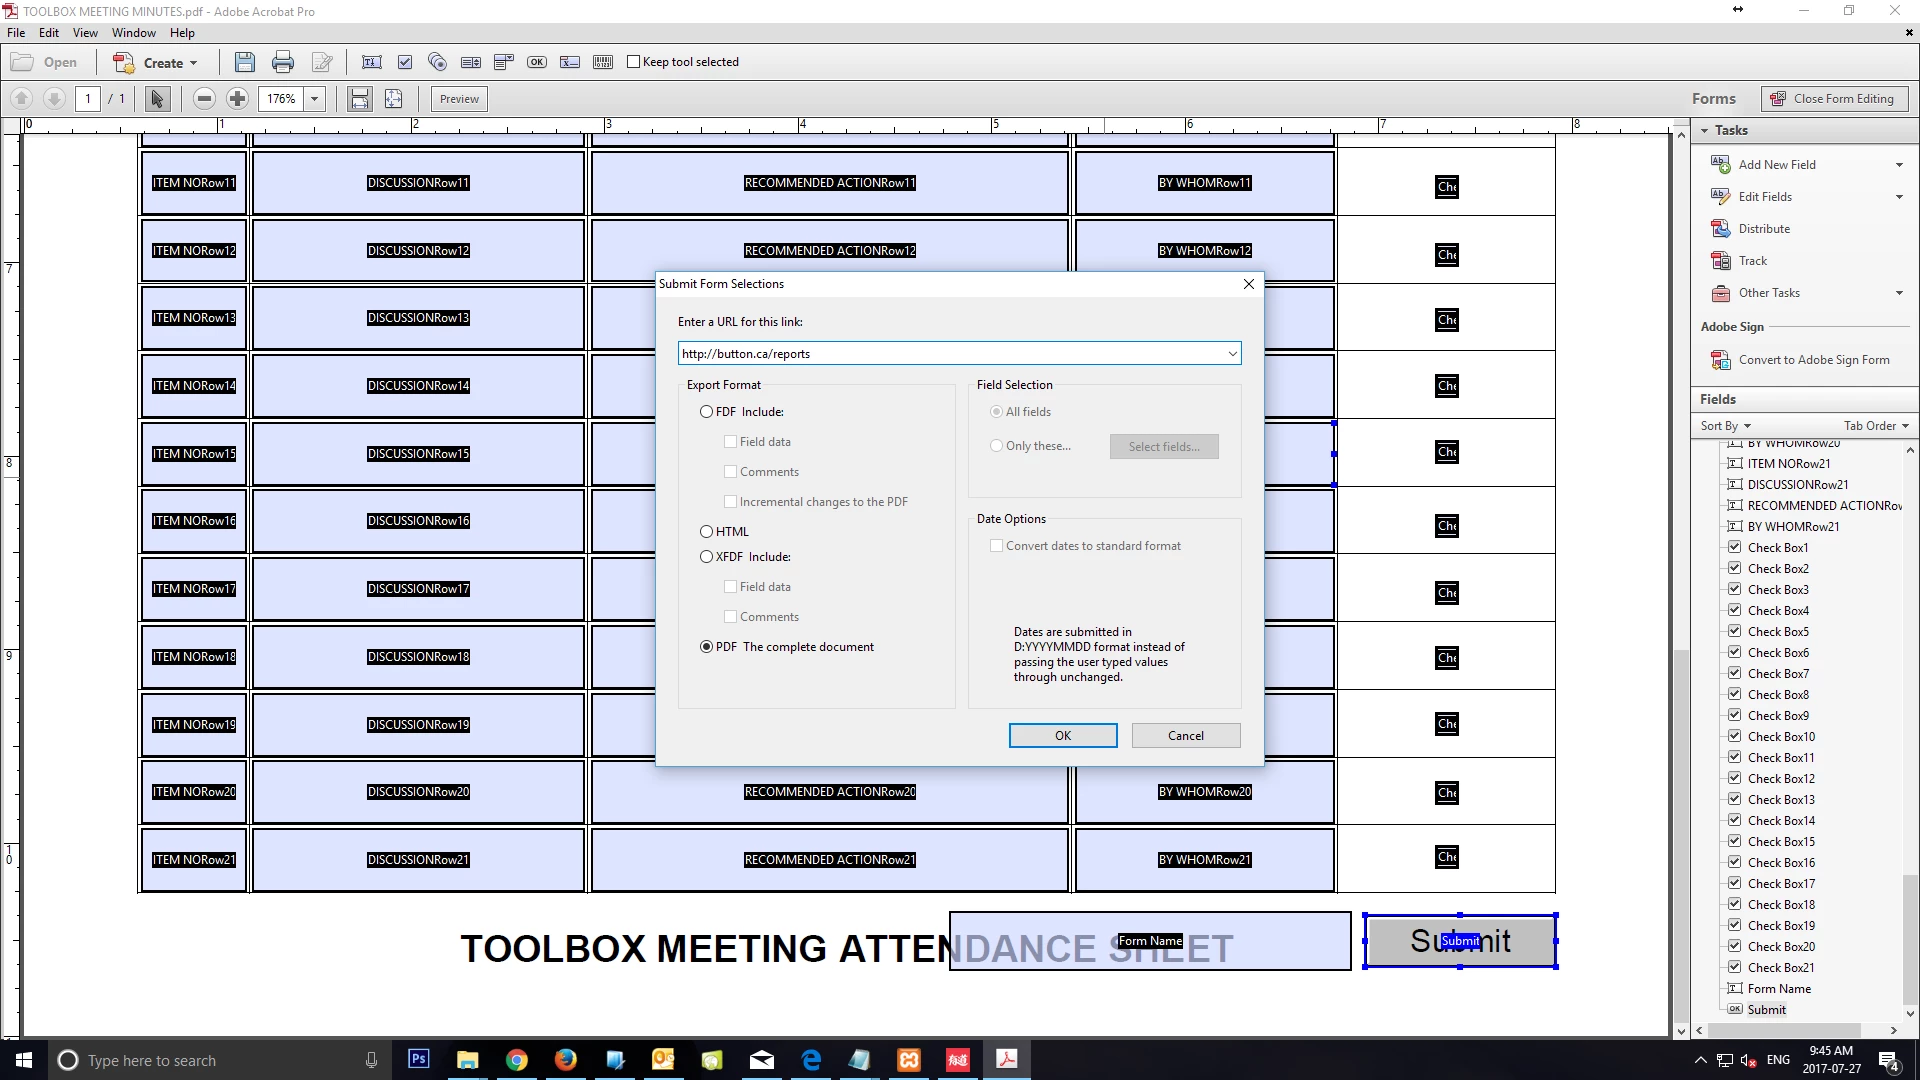
Task: Click the URL text input field
Action: pos(950,354)
